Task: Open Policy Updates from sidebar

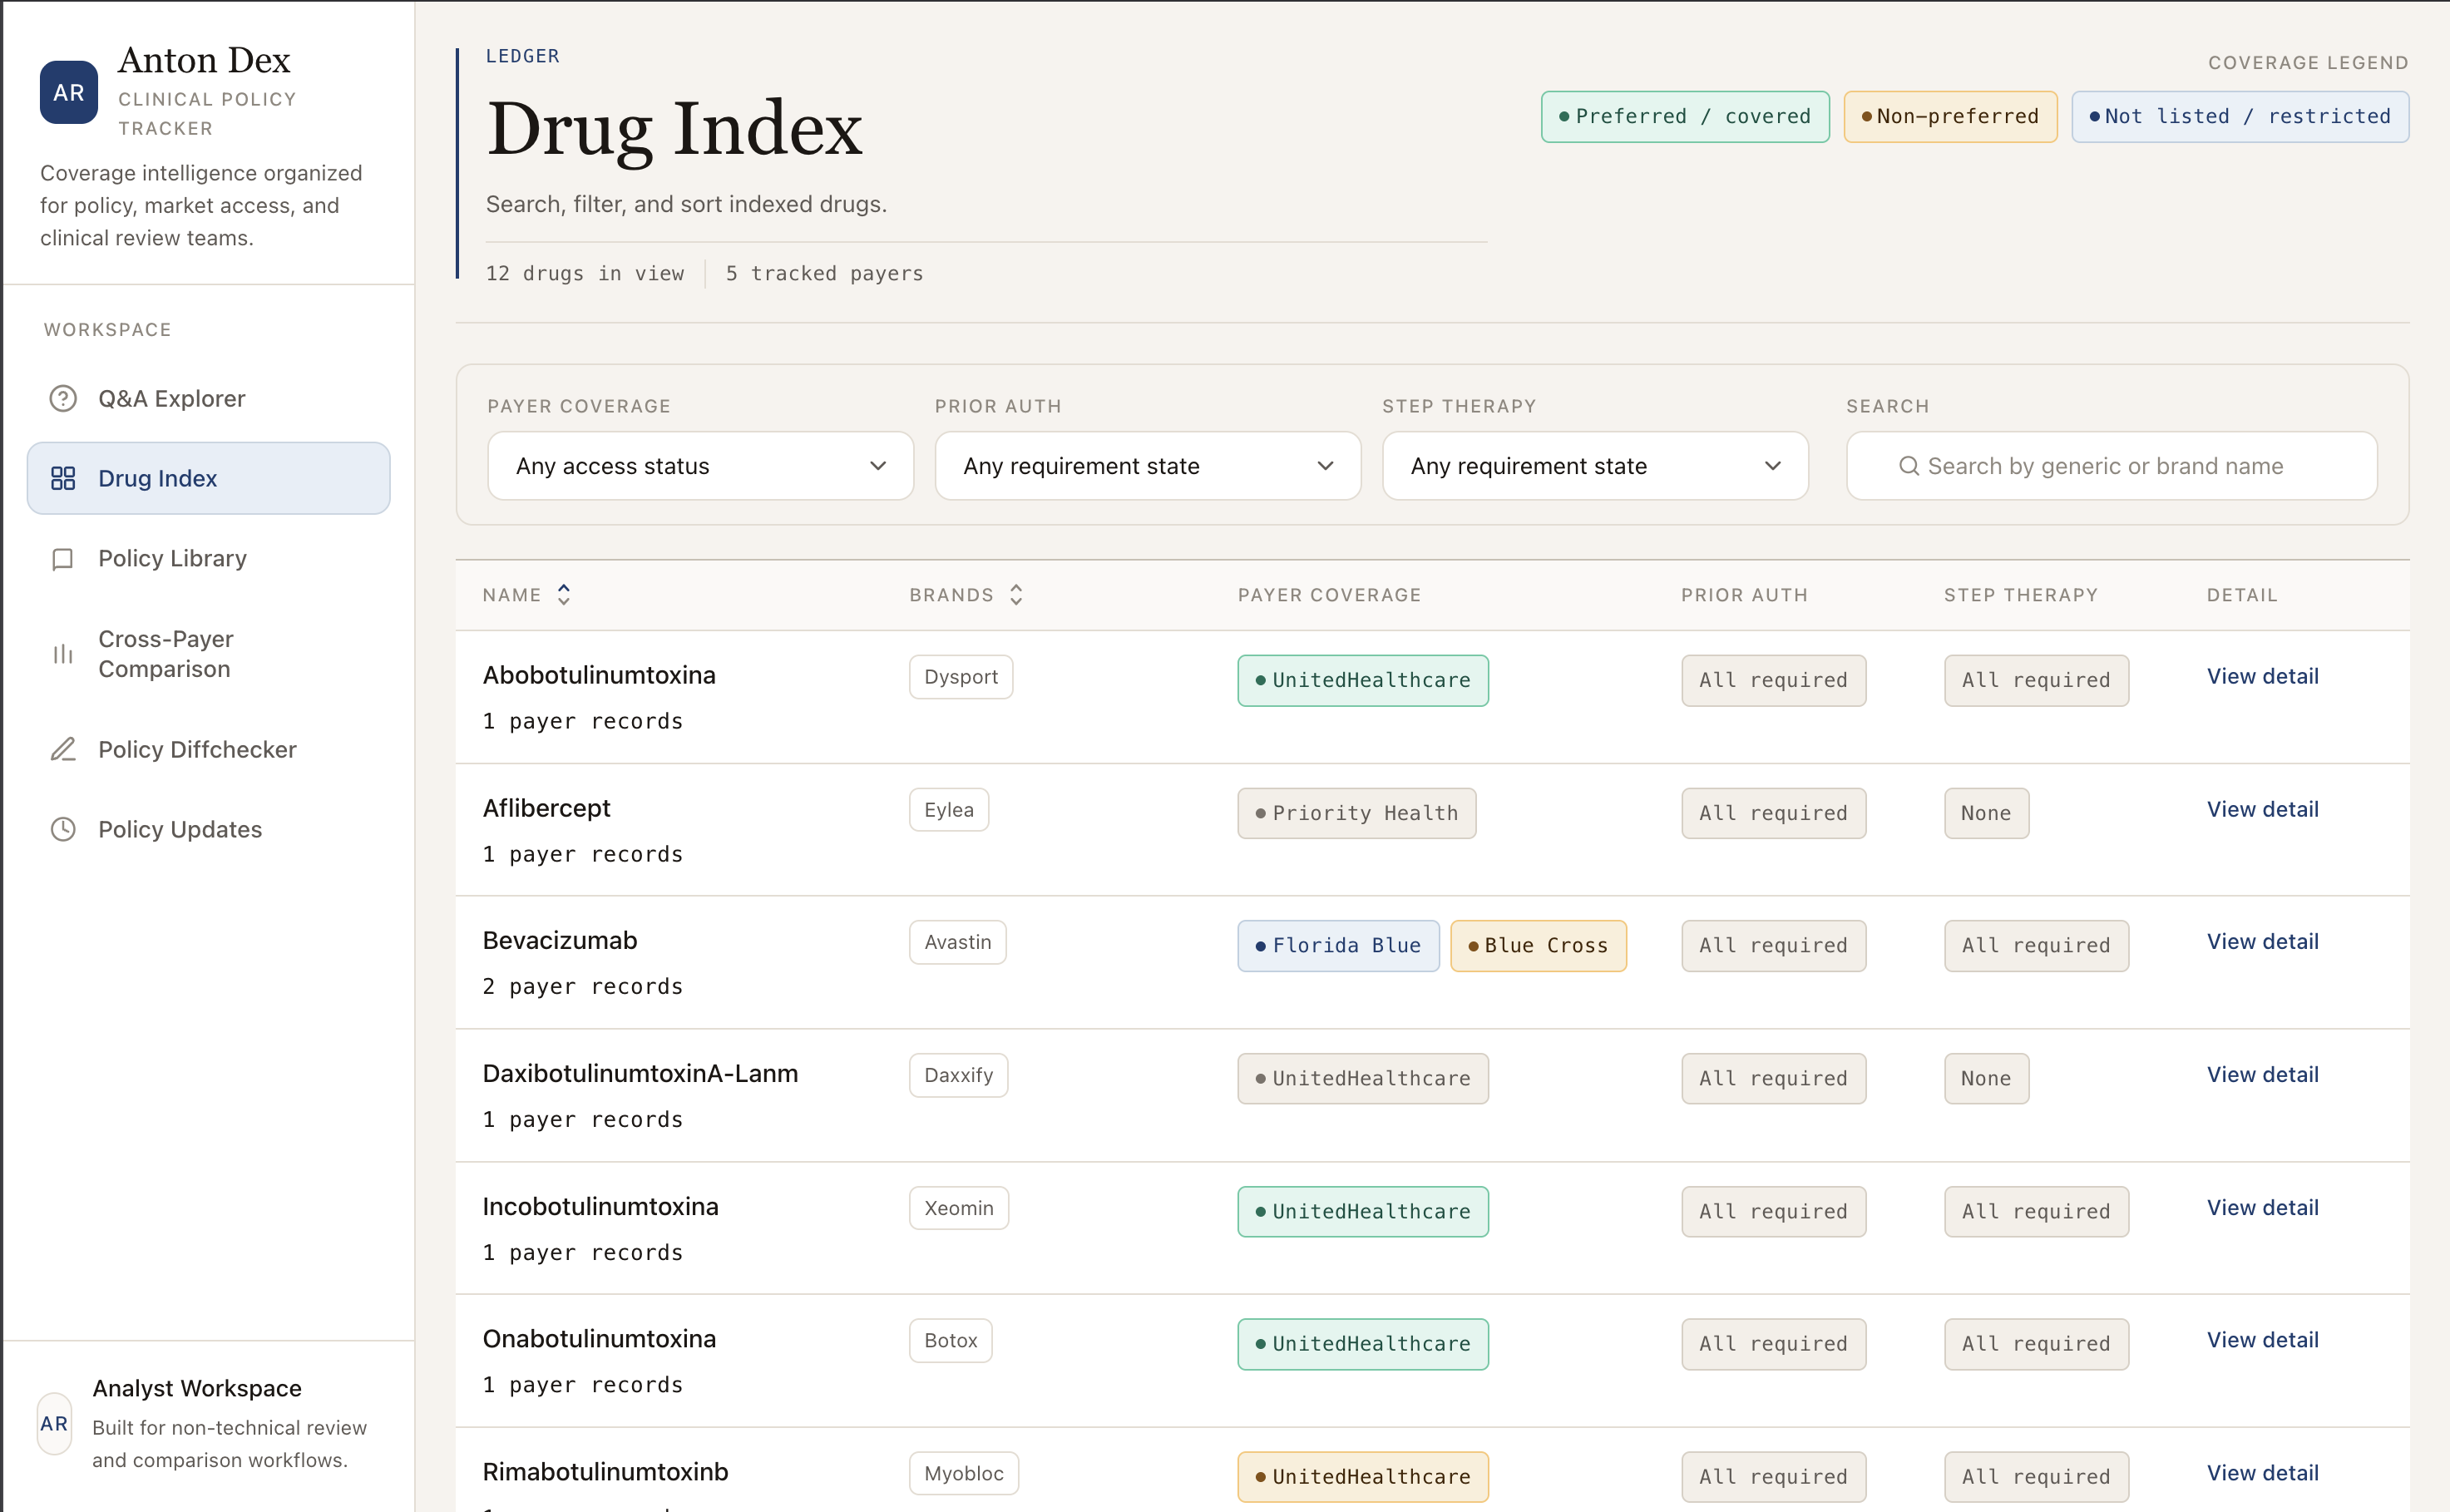Action: tap(180, 829)
